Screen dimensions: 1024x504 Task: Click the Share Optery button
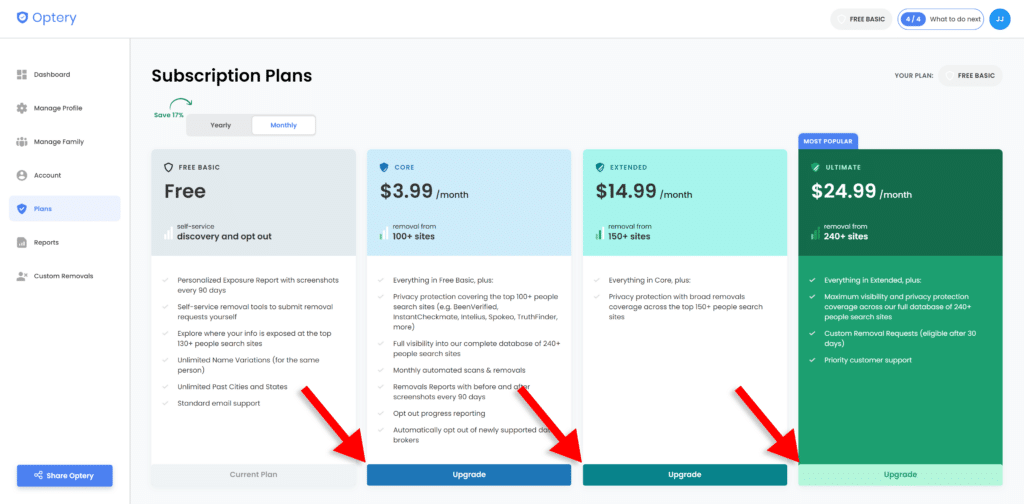[65, 475]
